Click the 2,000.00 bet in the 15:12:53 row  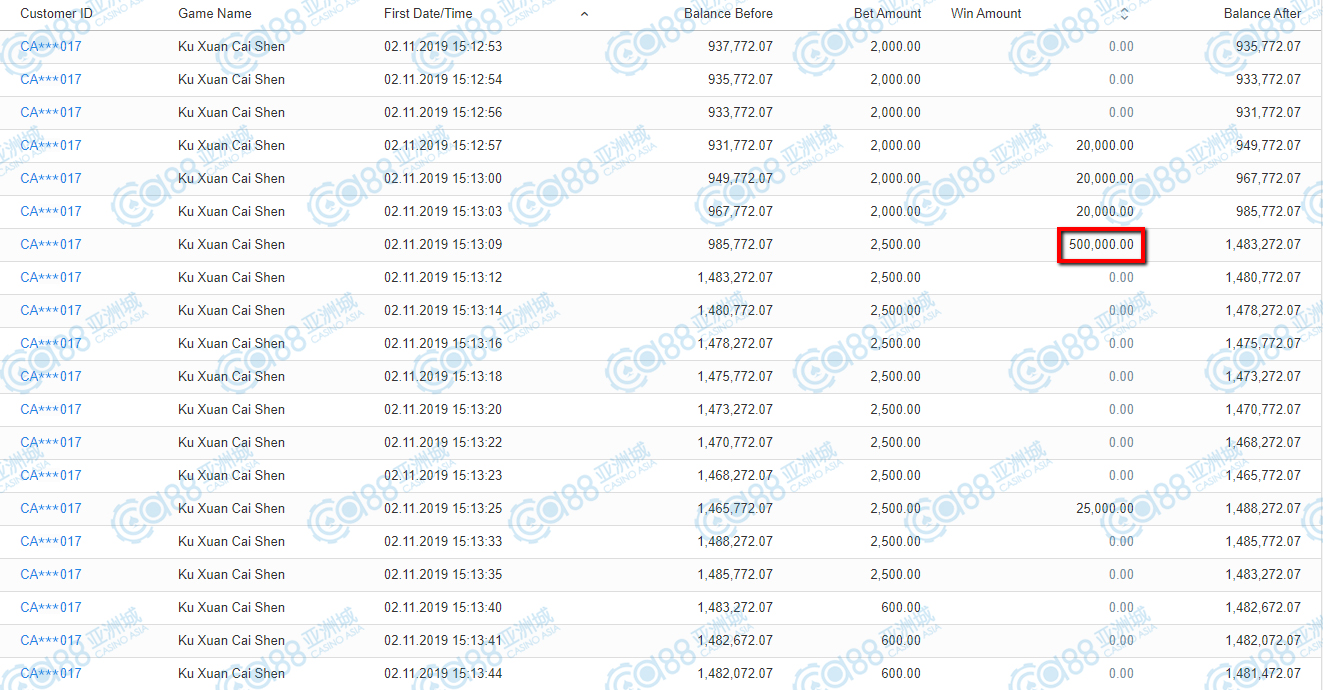click(x=896, y=46)
